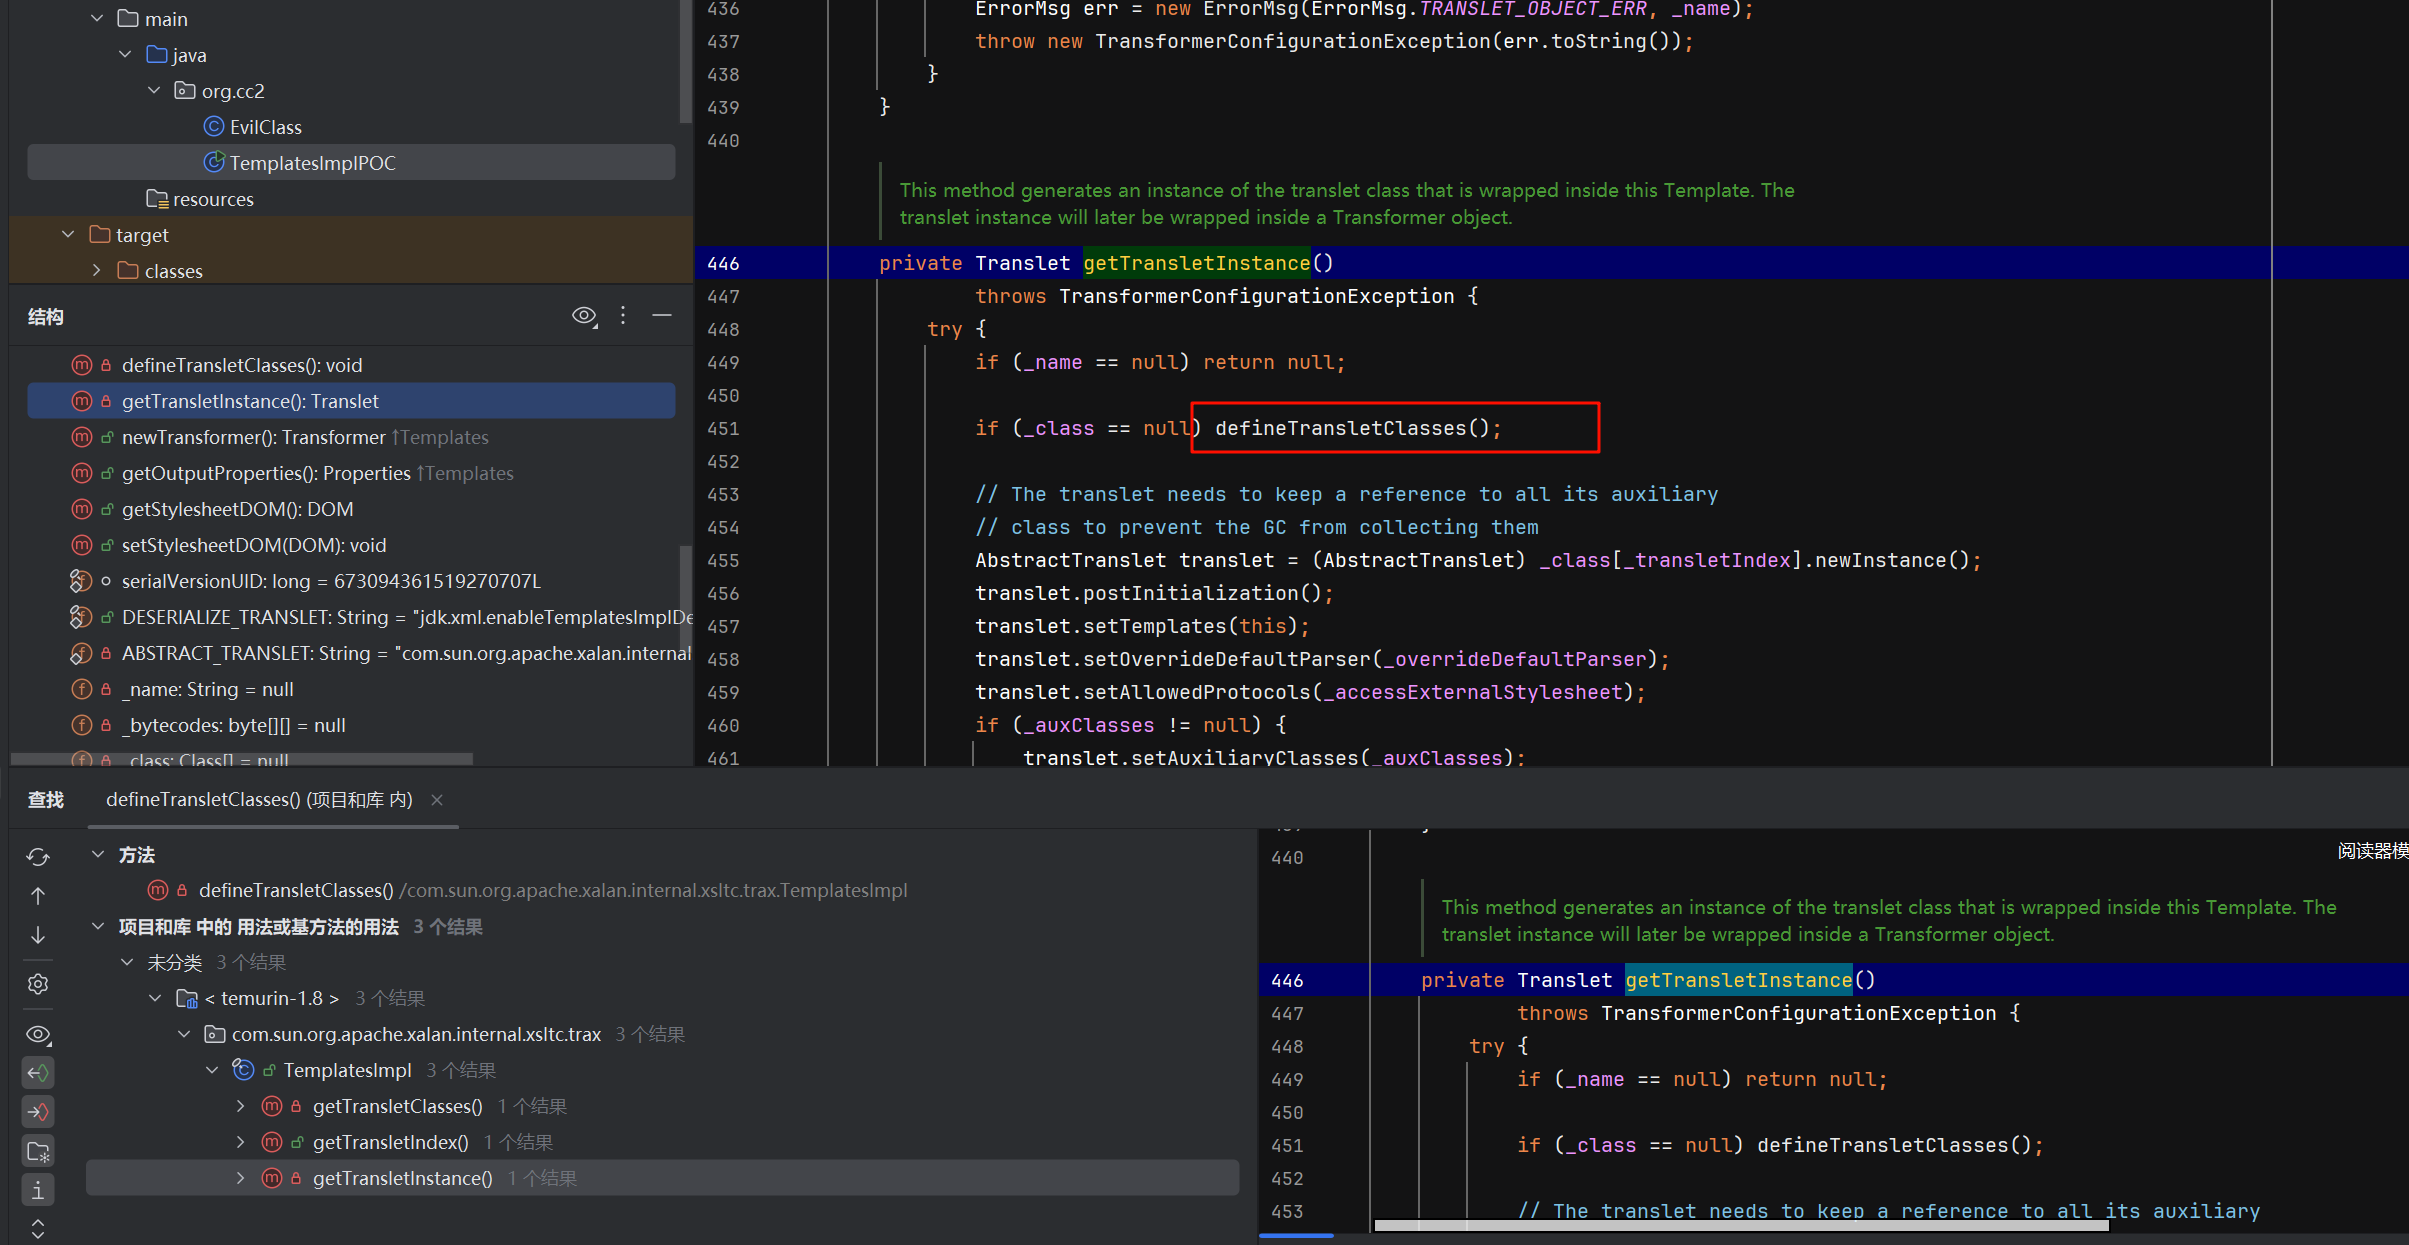2409x1245 pixels.
Task: Rerun the find usages search
Action: pos(38,857)
